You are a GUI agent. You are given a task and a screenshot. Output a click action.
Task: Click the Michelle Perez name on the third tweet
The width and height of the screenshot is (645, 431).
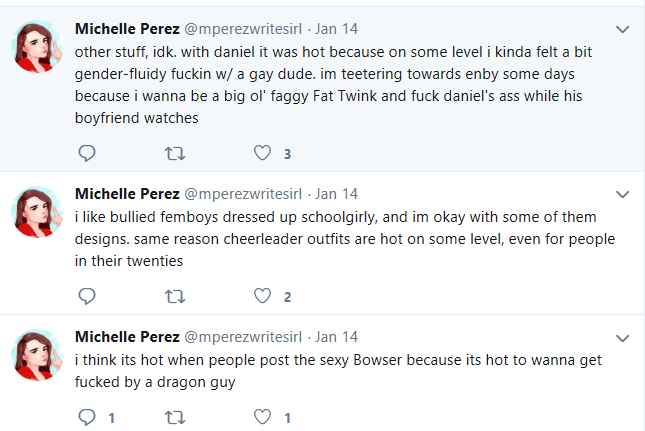[x=127, y=337]
